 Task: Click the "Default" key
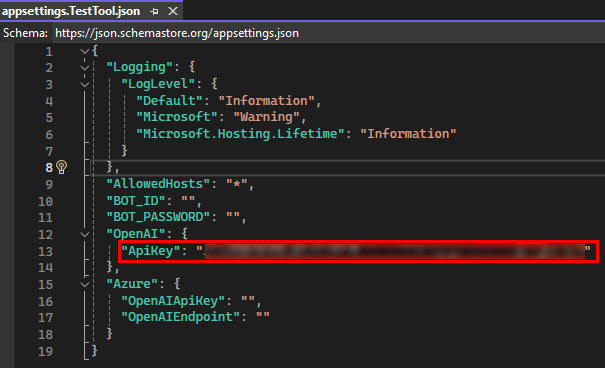[x=169, y=101]
